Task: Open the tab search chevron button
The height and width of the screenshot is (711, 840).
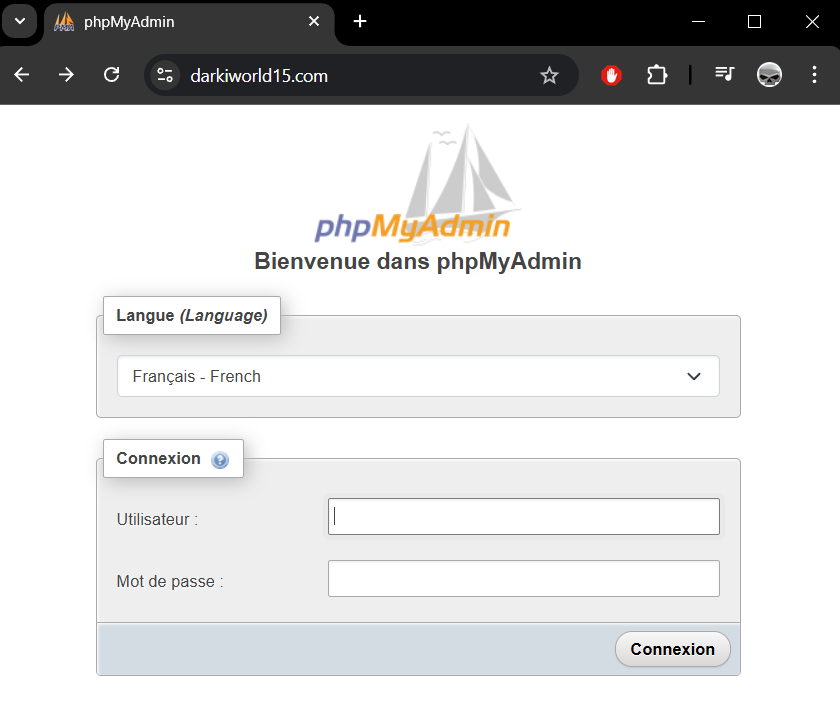Action: 20,21
